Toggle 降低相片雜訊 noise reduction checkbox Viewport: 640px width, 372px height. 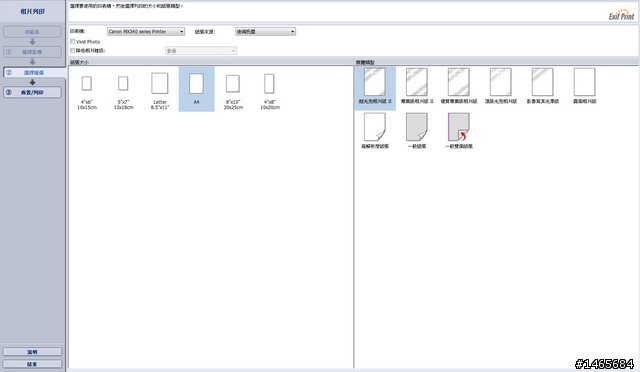point(73,51)
